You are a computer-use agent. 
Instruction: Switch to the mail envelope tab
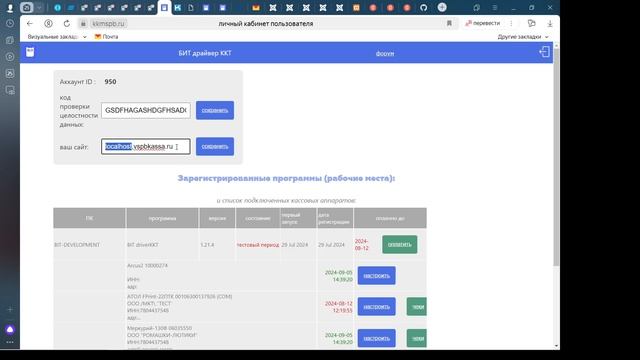(256, 7)
